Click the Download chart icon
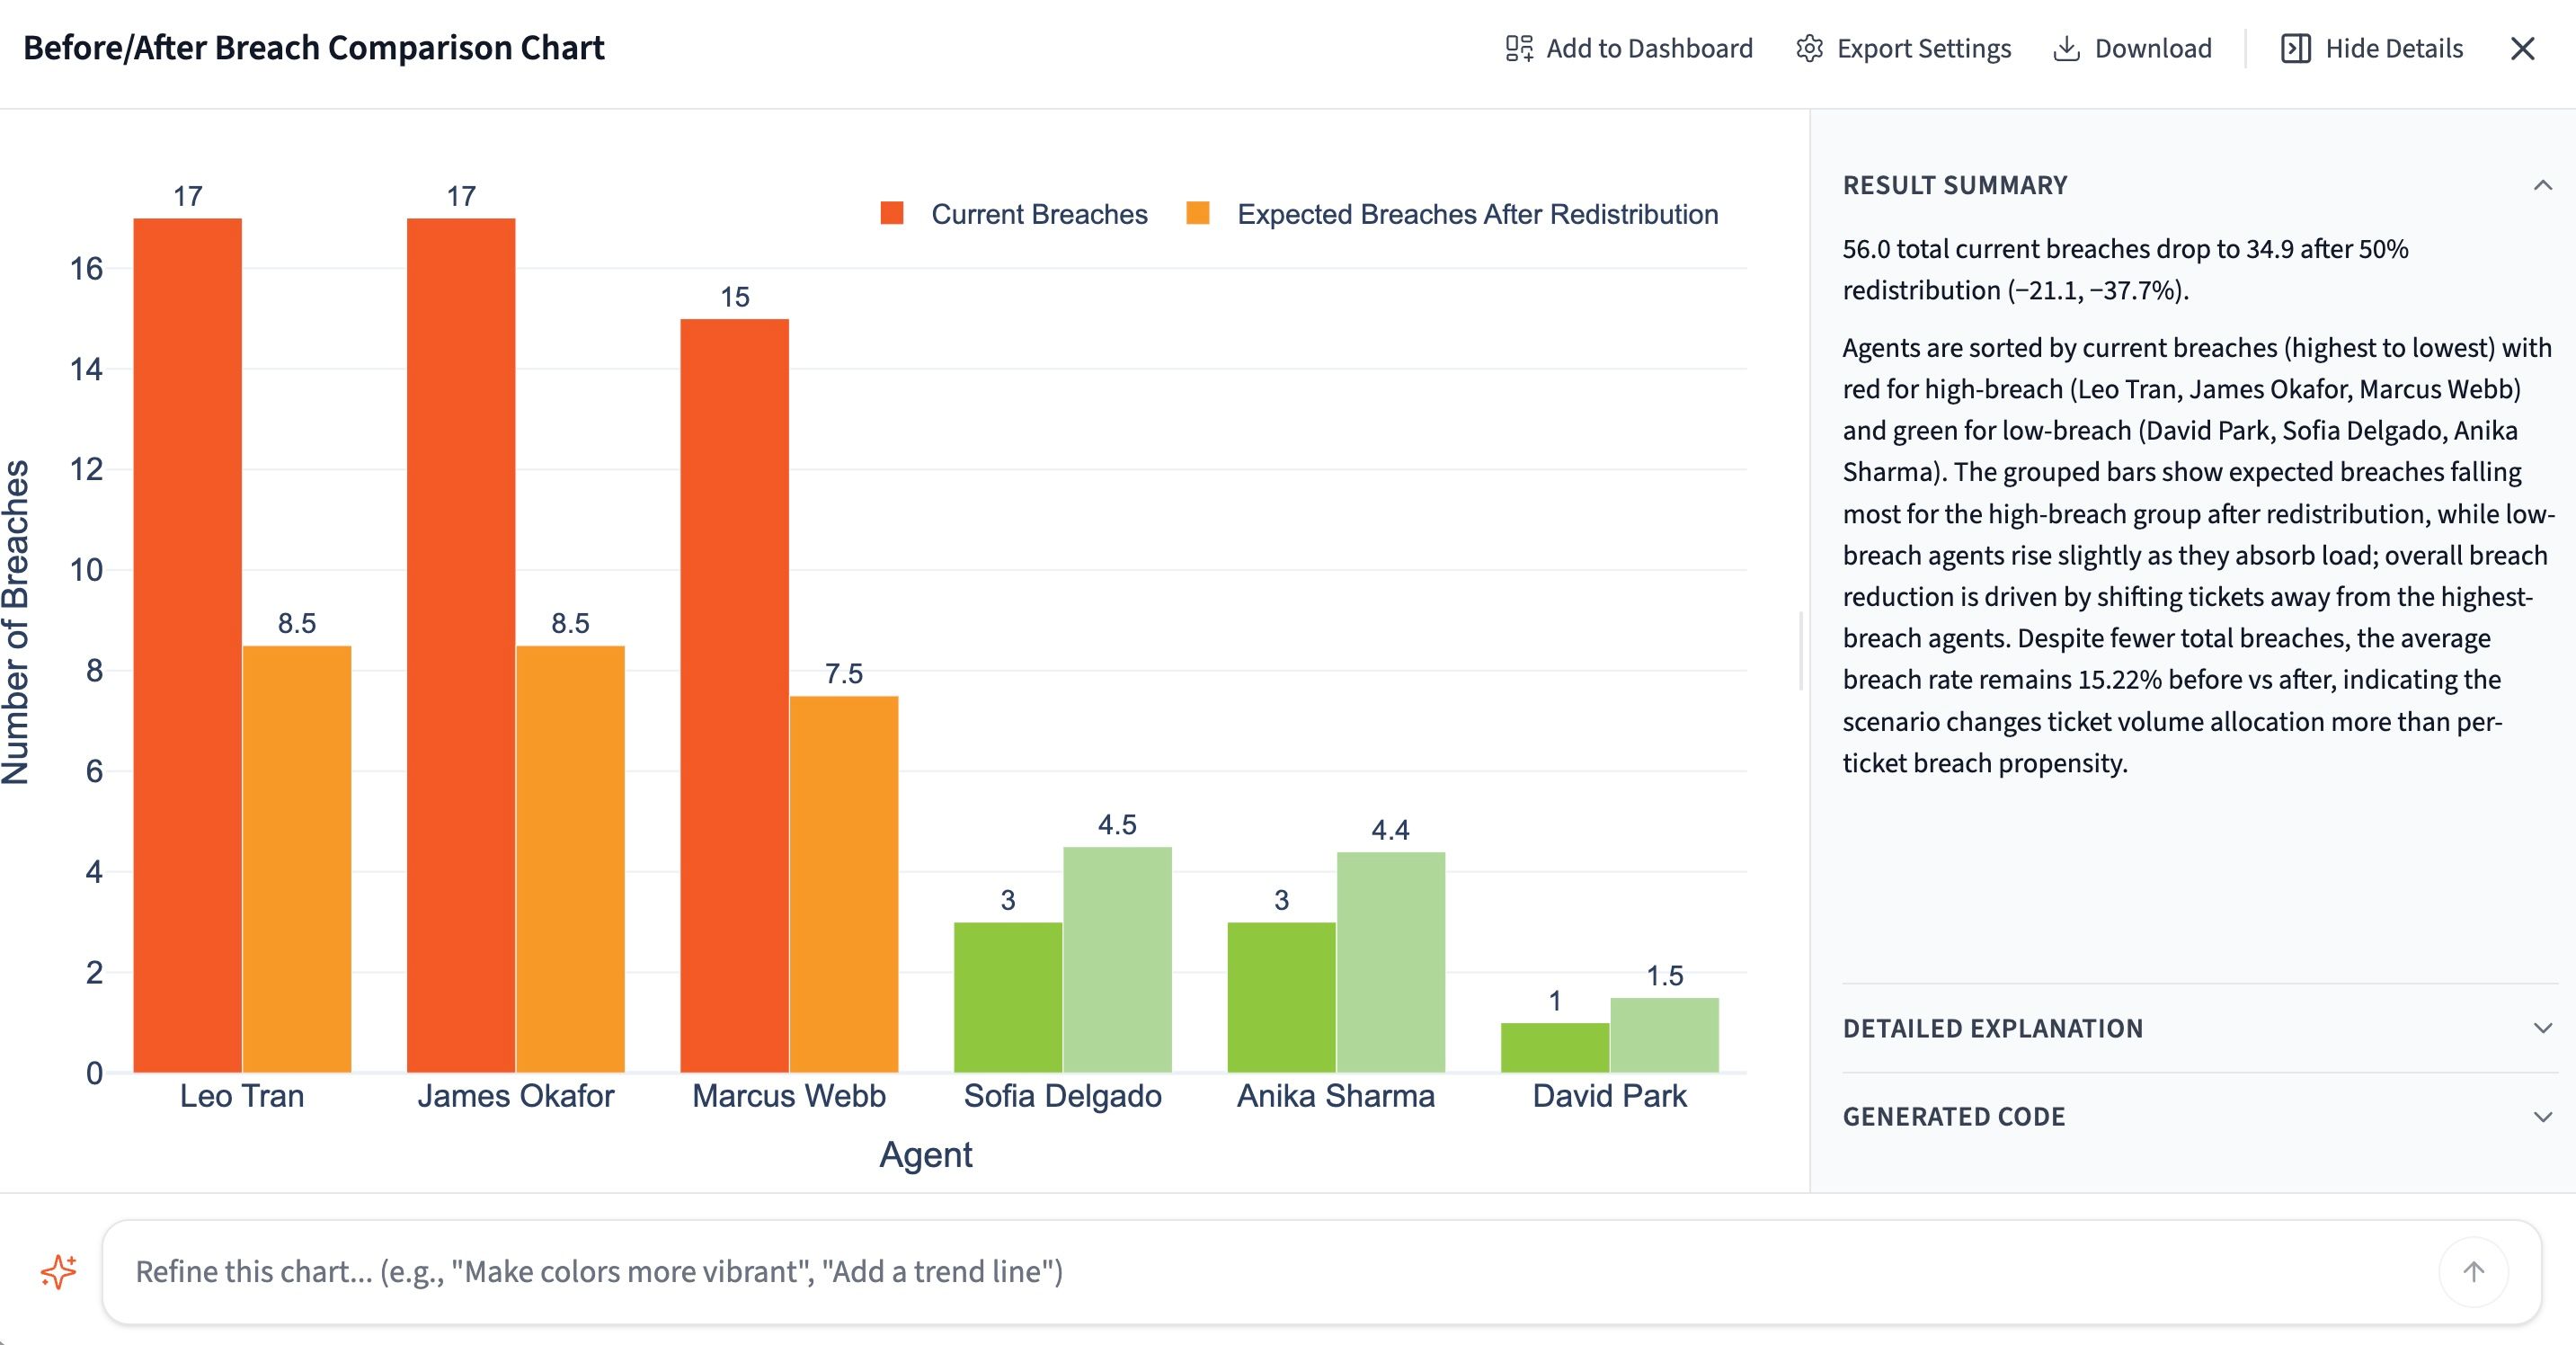 click(2068, 47)
